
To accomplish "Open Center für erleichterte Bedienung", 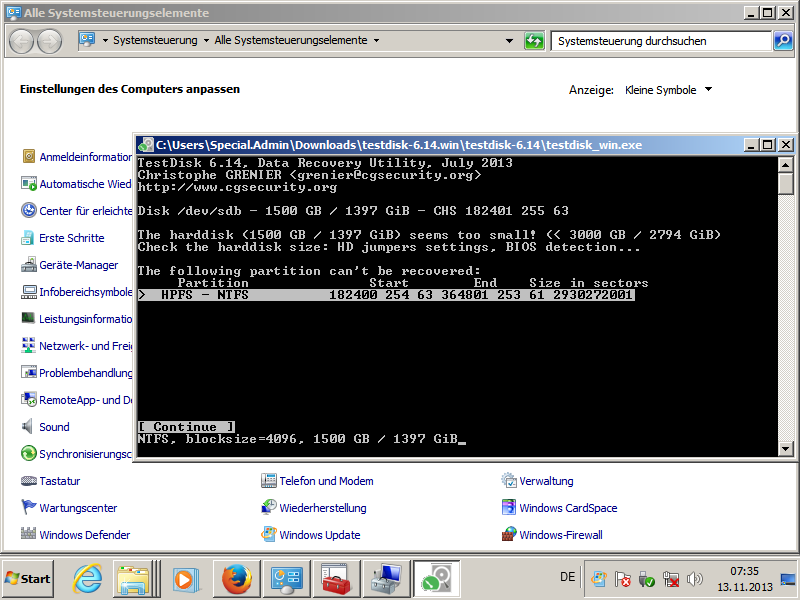I will [x=85, y=211].
